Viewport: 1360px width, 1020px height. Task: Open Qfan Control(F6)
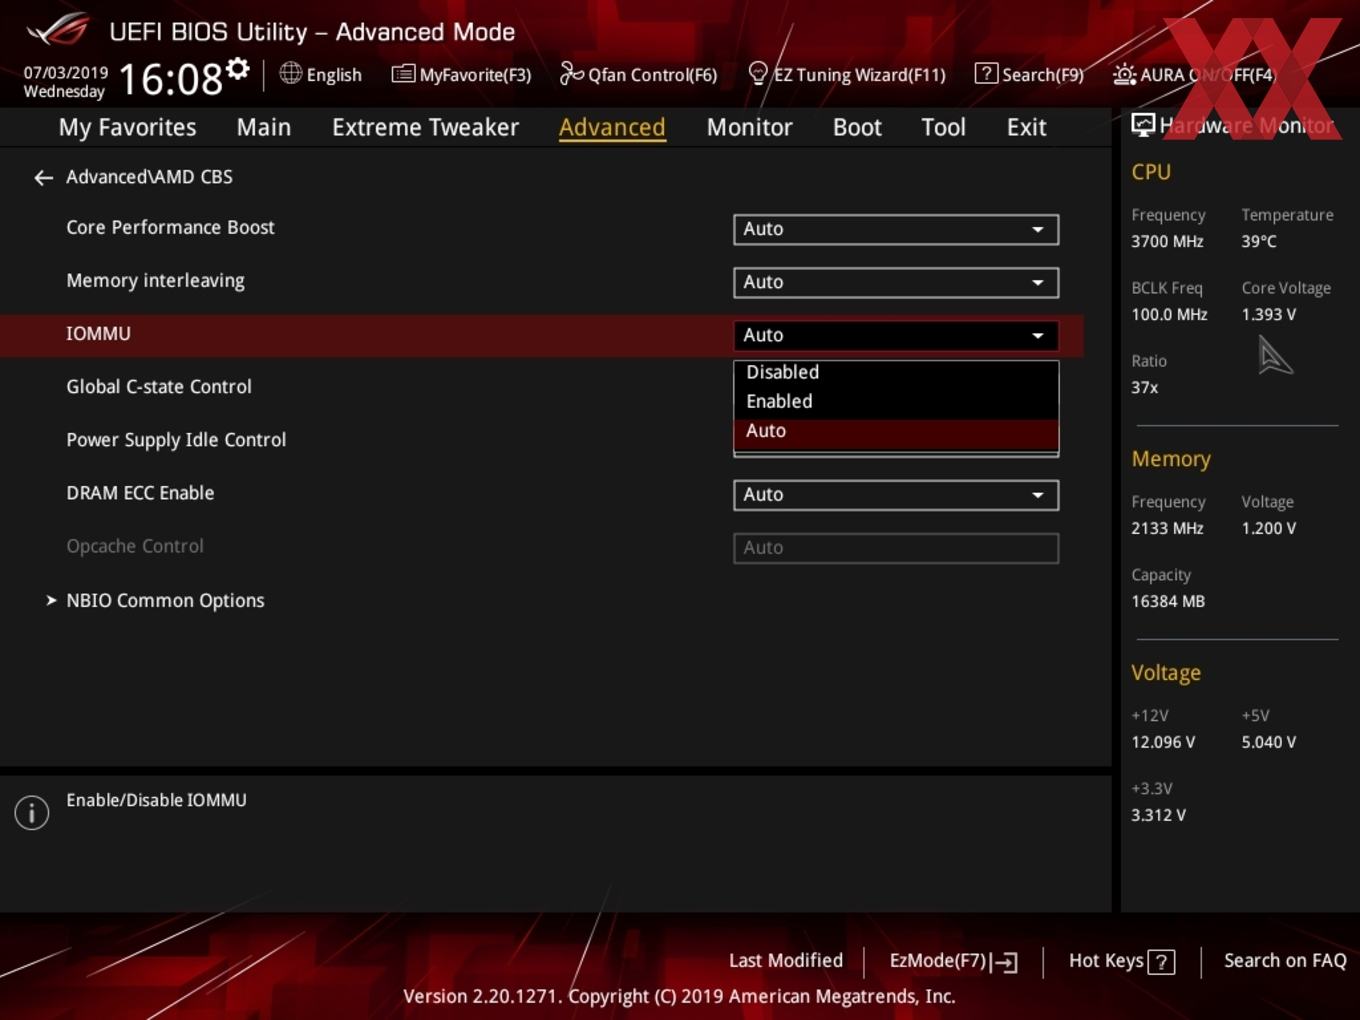638,74
